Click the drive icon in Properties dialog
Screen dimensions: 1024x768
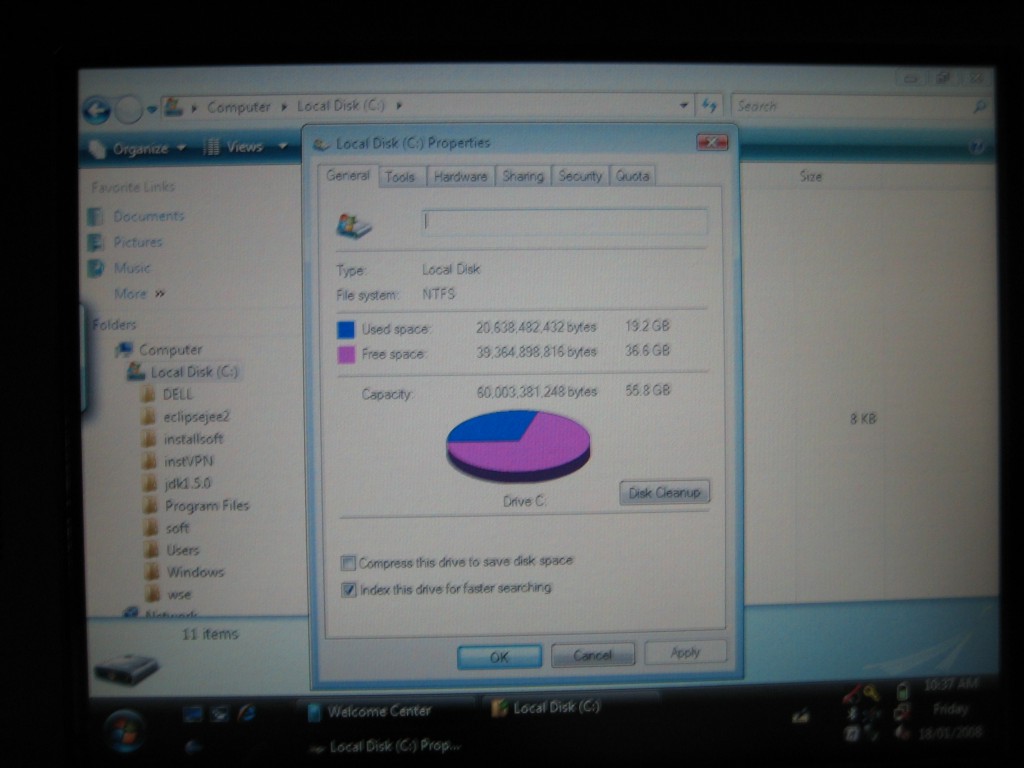353,226
